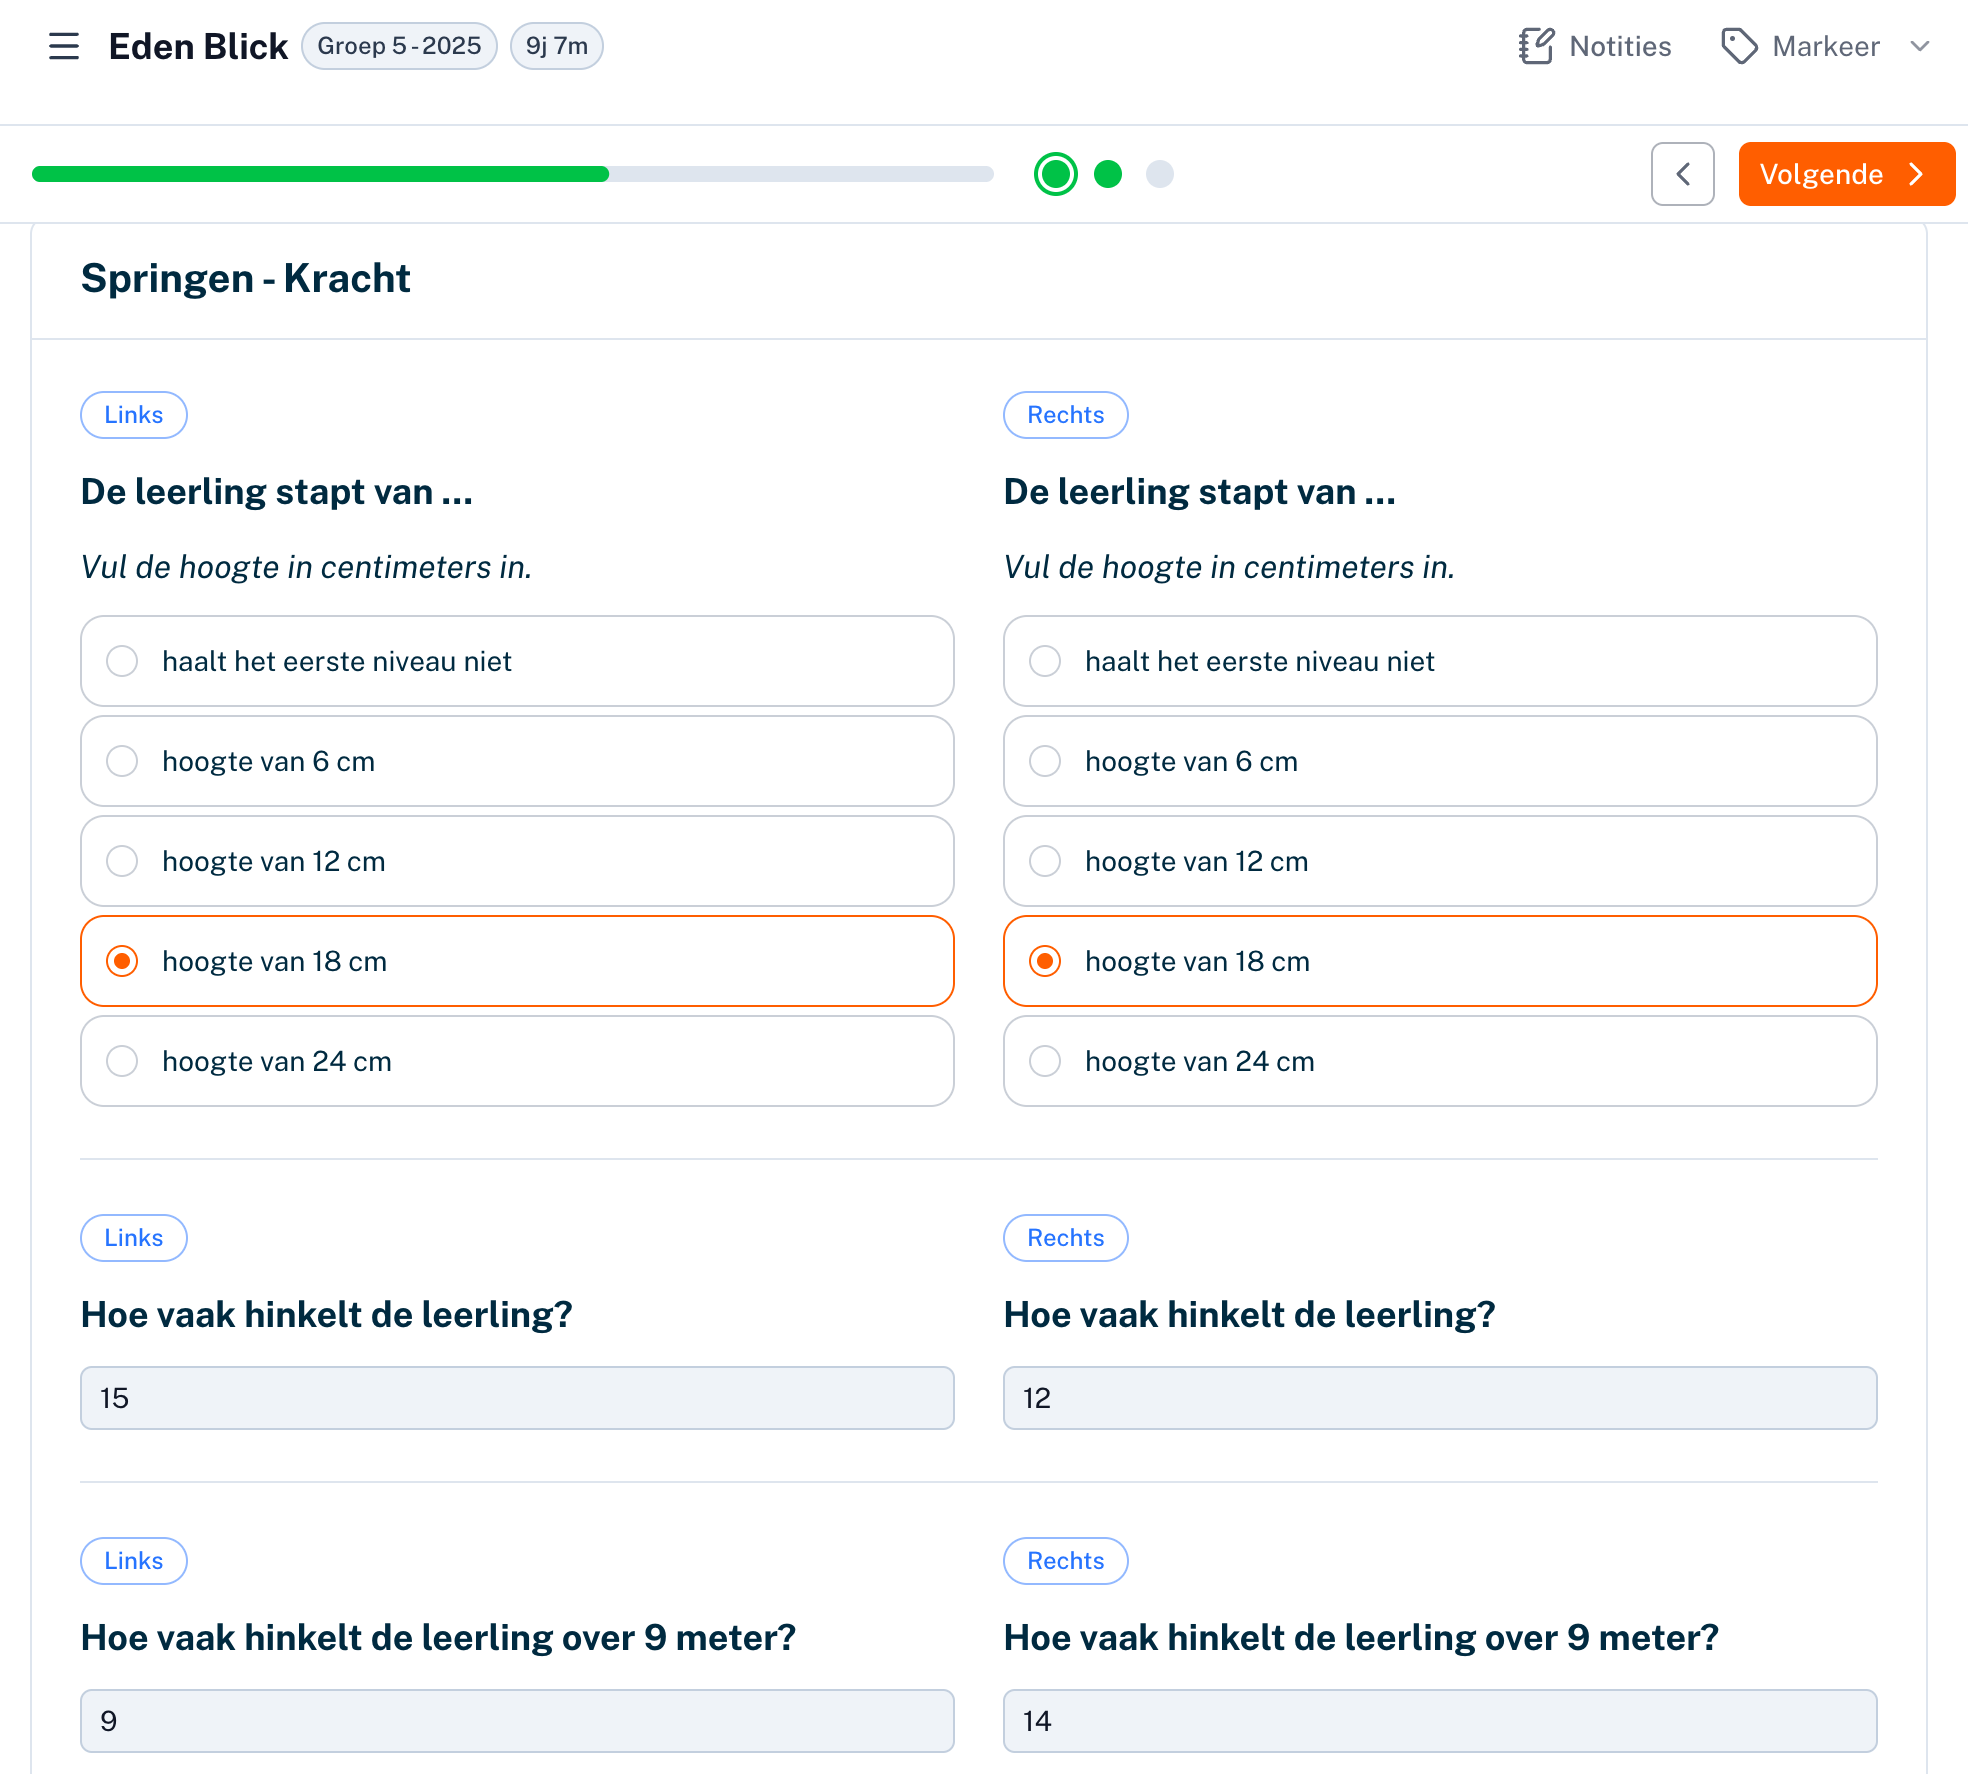
Task: Click the Markeer tag icon
Action: (x=1739, y=46)
